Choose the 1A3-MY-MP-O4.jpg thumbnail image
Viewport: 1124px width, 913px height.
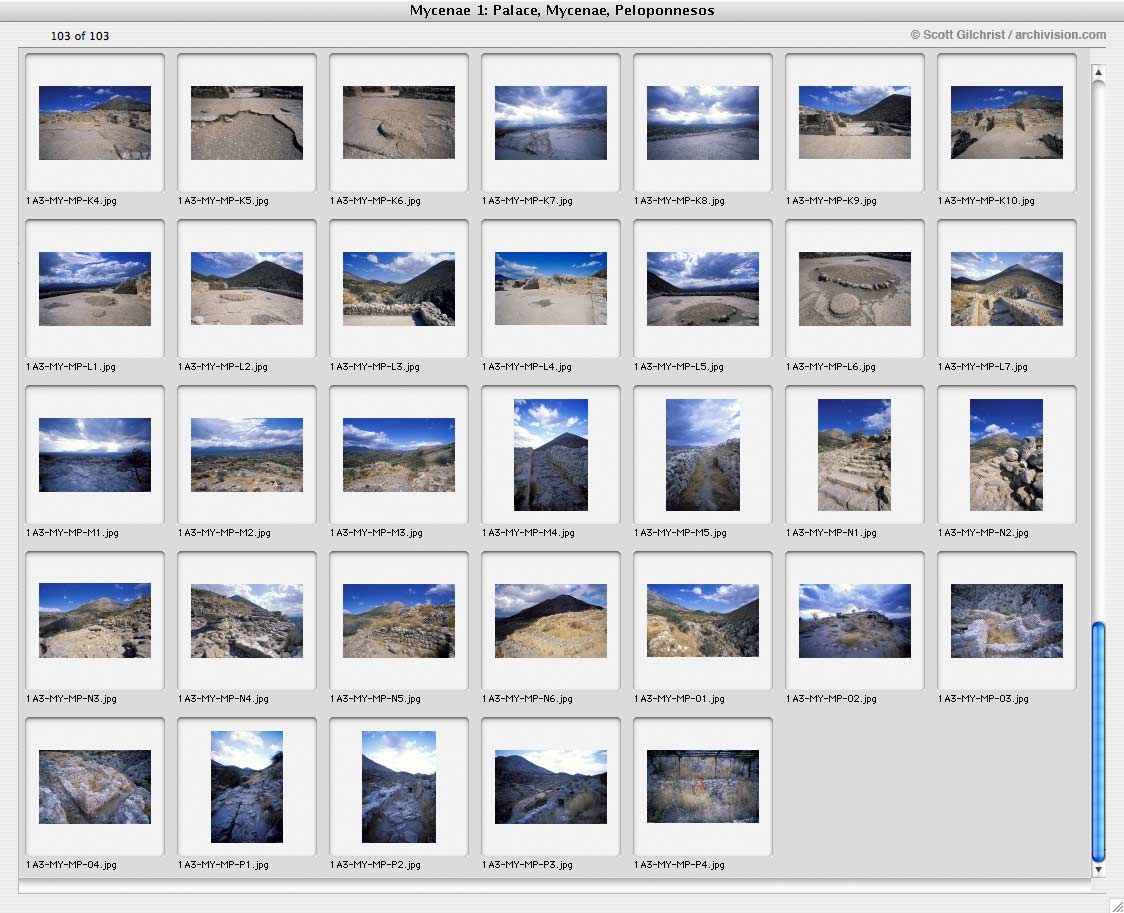pos(95,787)
